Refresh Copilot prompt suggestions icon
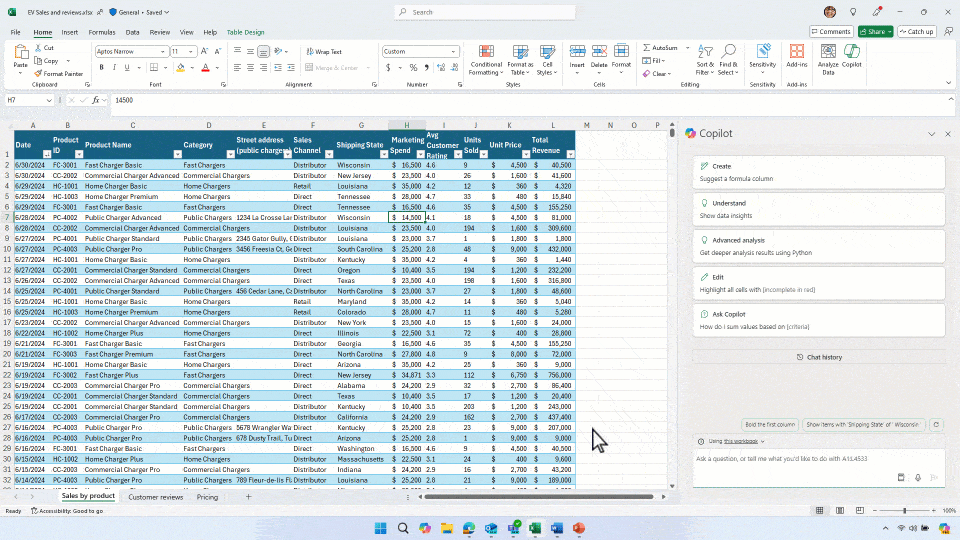Image resolution: width=960 pixels, height=540 pixels. 936,424
